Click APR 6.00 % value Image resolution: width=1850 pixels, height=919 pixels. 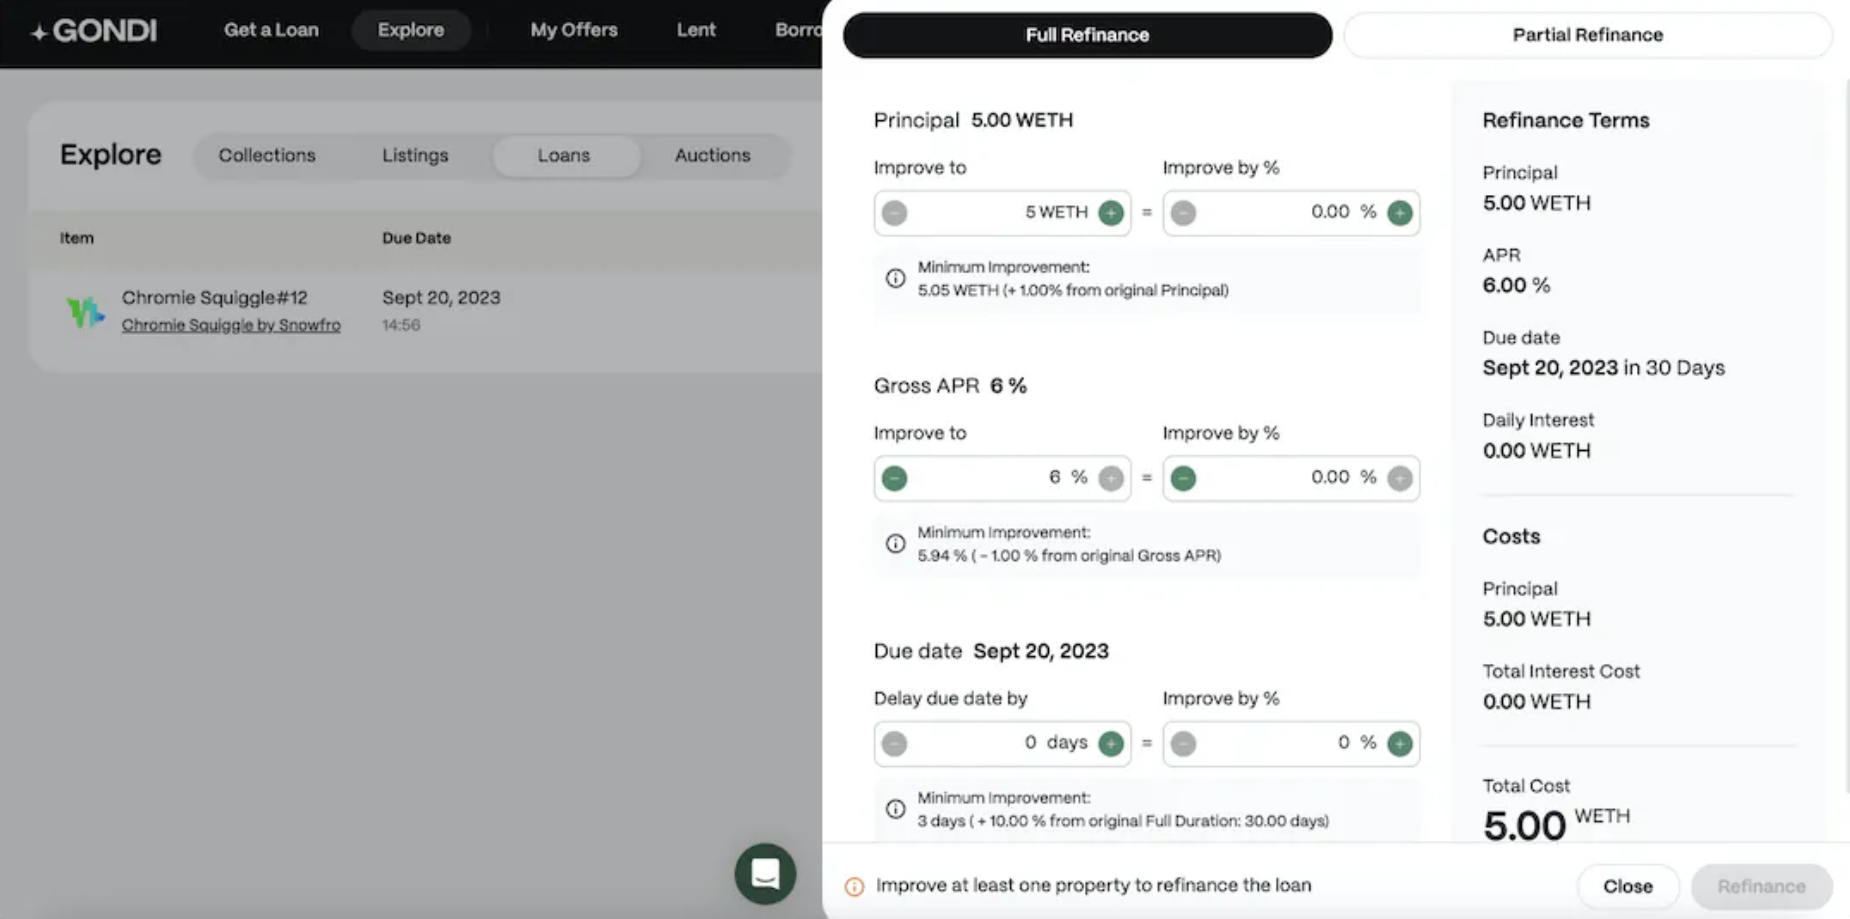click(1516, 285)
